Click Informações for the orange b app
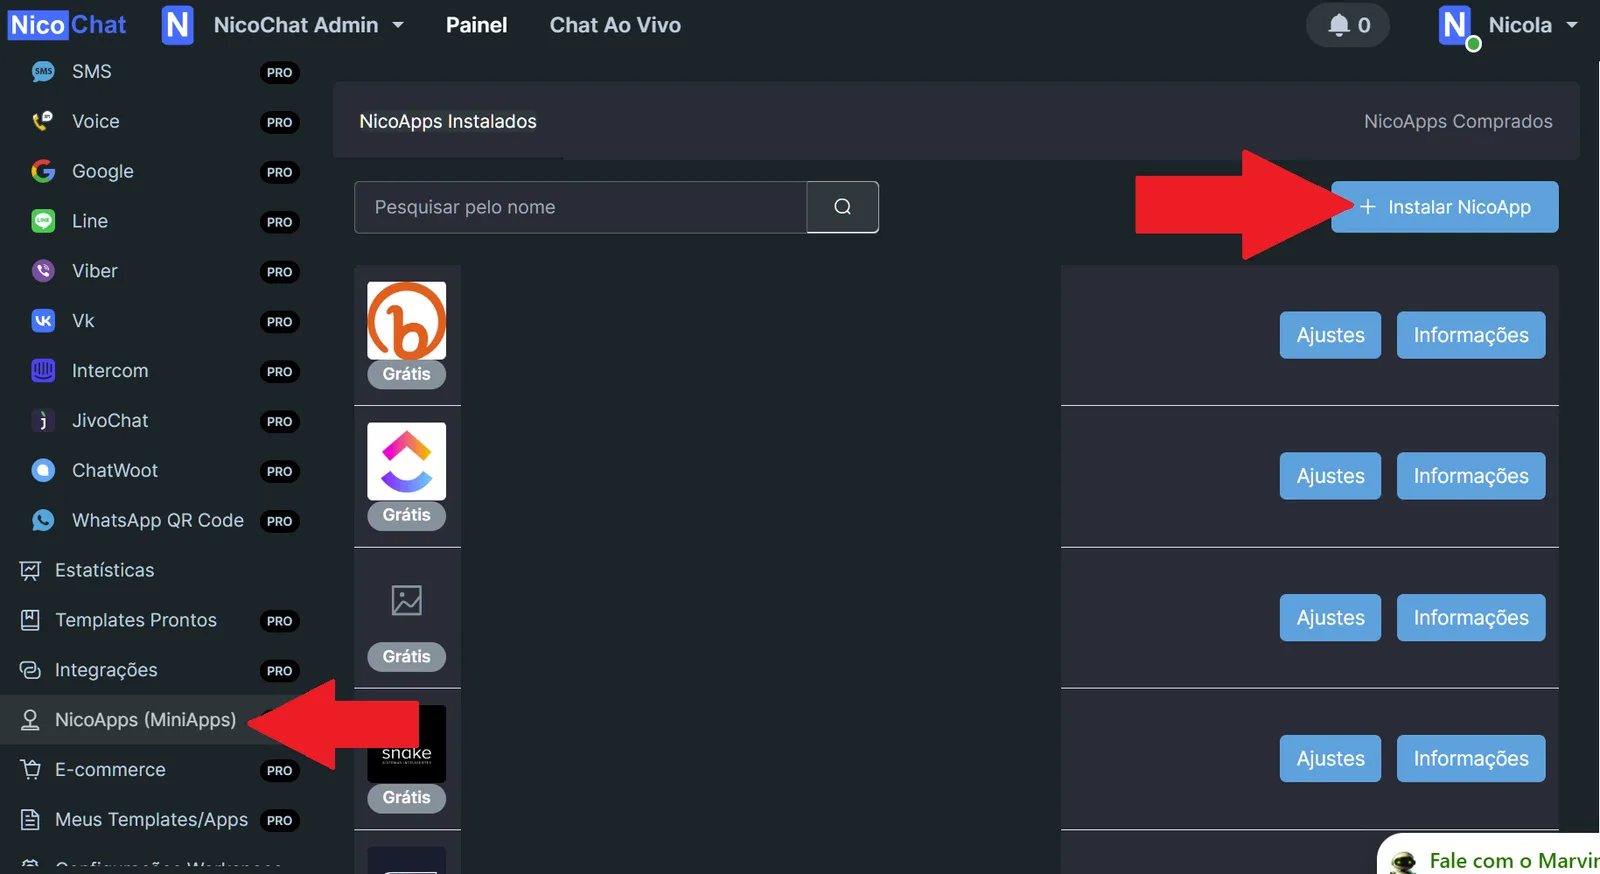Viewport: 1600px width, 874px height. click(1471, 335)
